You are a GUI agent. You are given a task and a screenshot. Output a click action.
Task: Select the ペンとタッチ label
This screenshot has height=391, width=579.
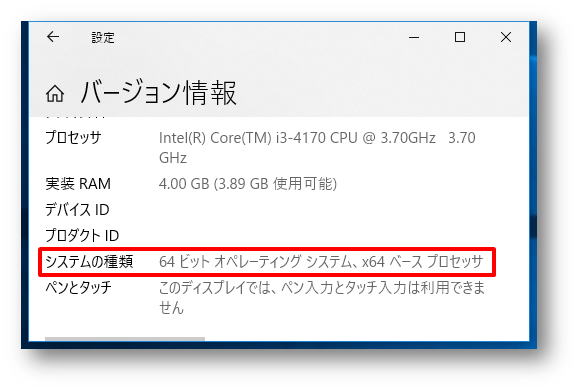78,287
